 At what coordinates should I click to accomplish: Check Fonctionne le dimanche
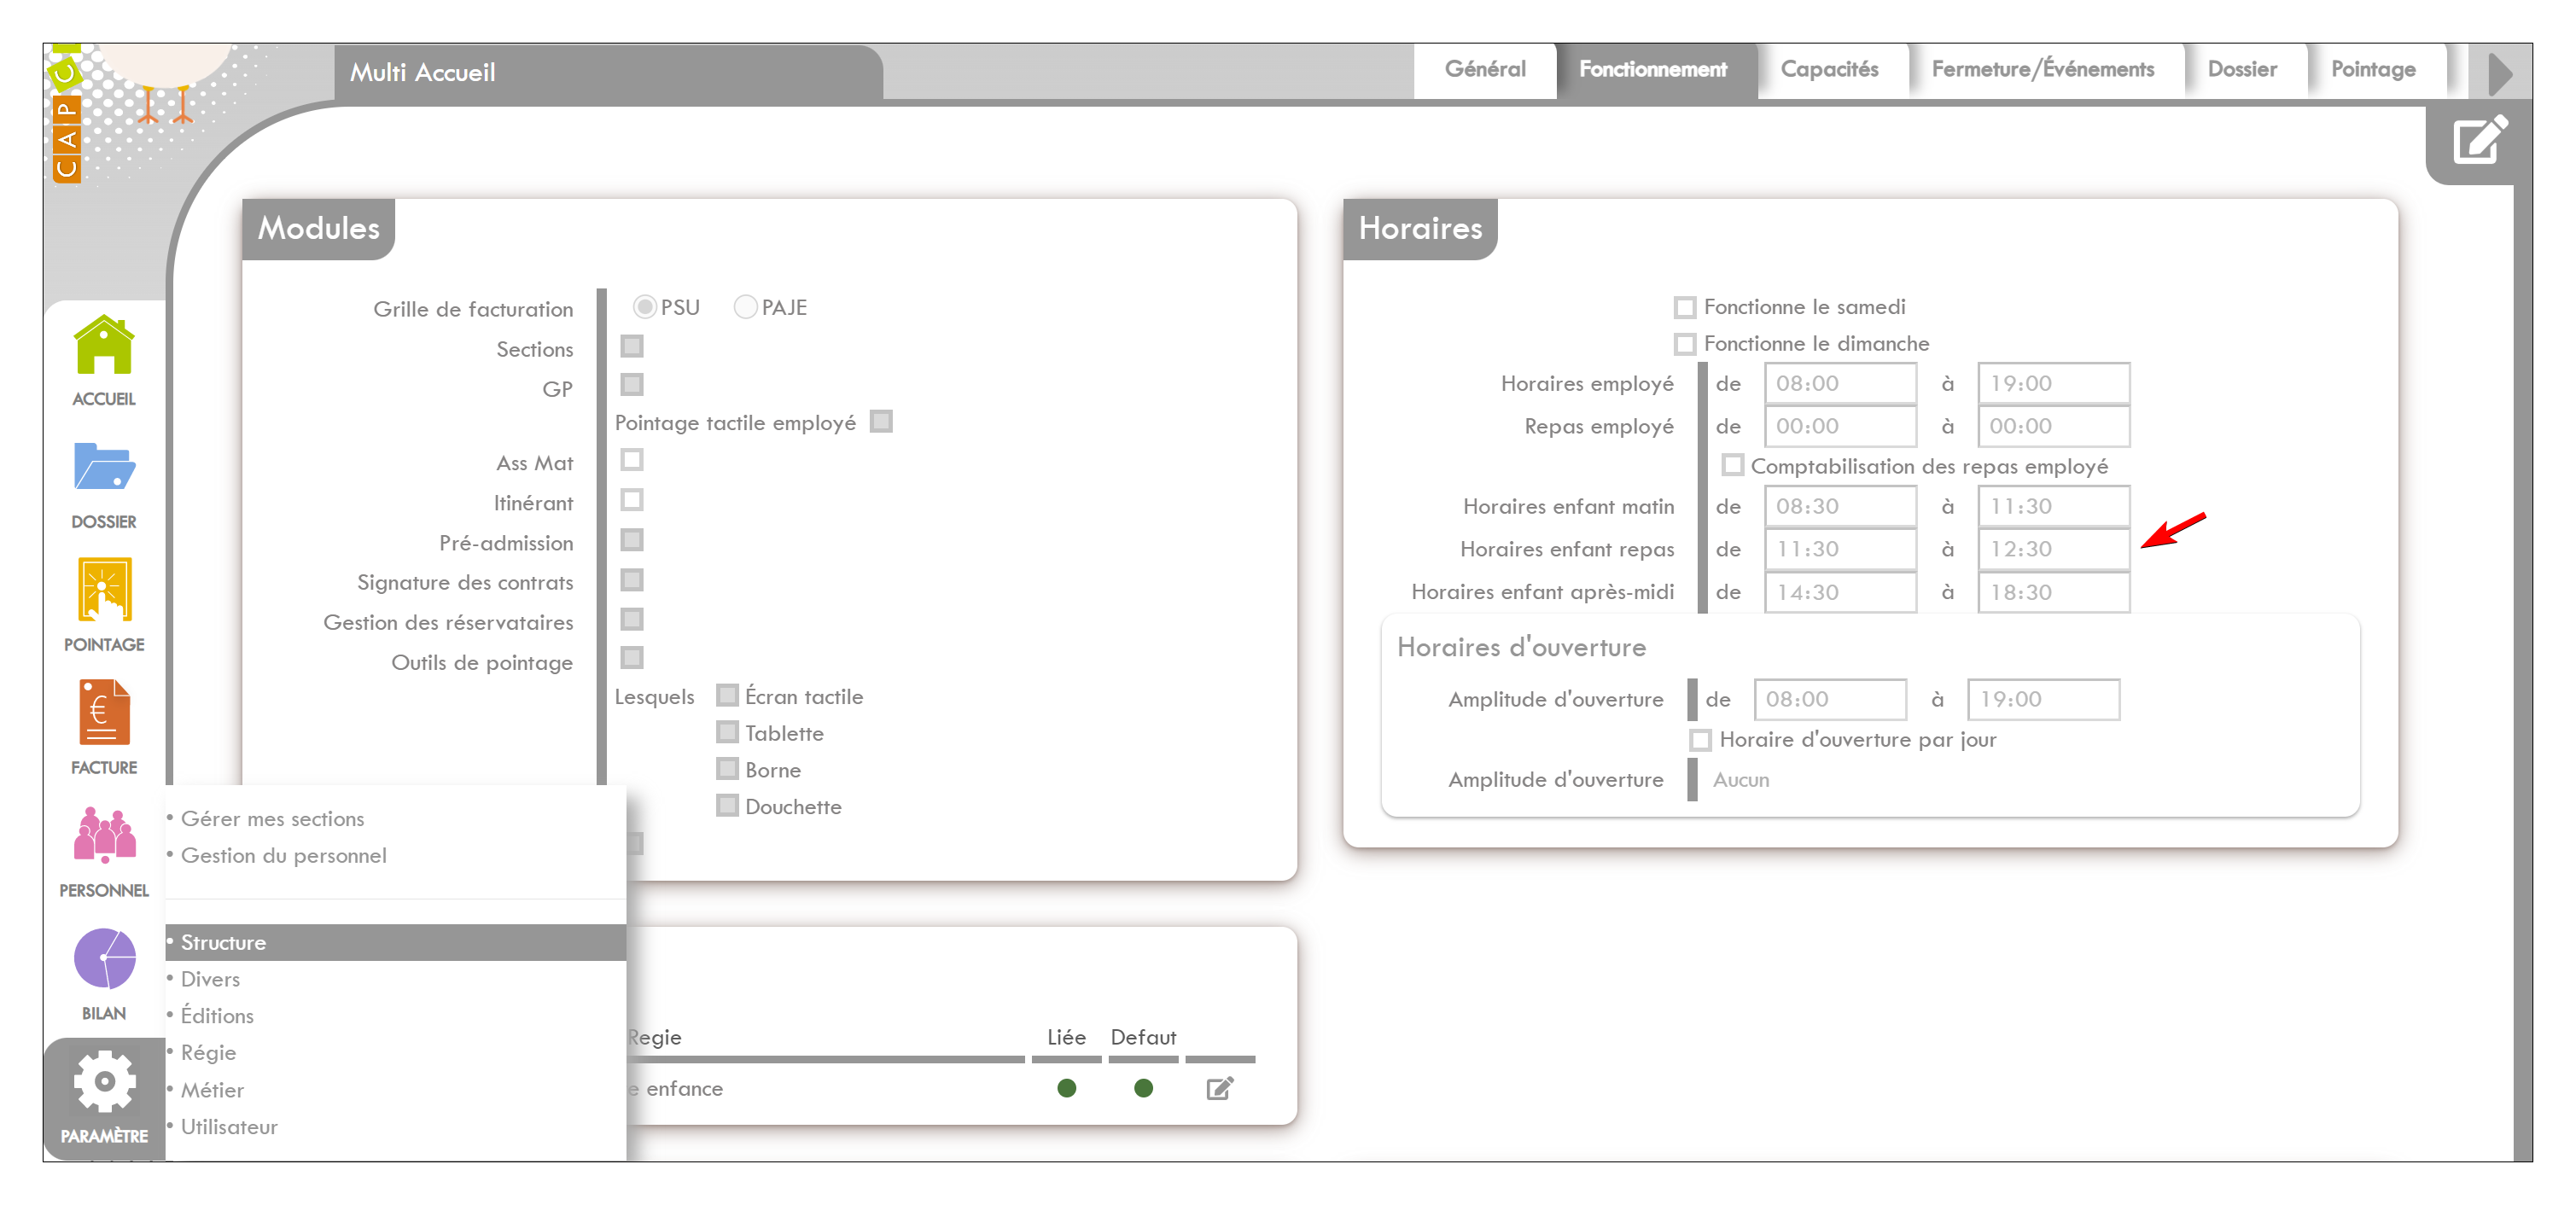tap(1685, 344)
